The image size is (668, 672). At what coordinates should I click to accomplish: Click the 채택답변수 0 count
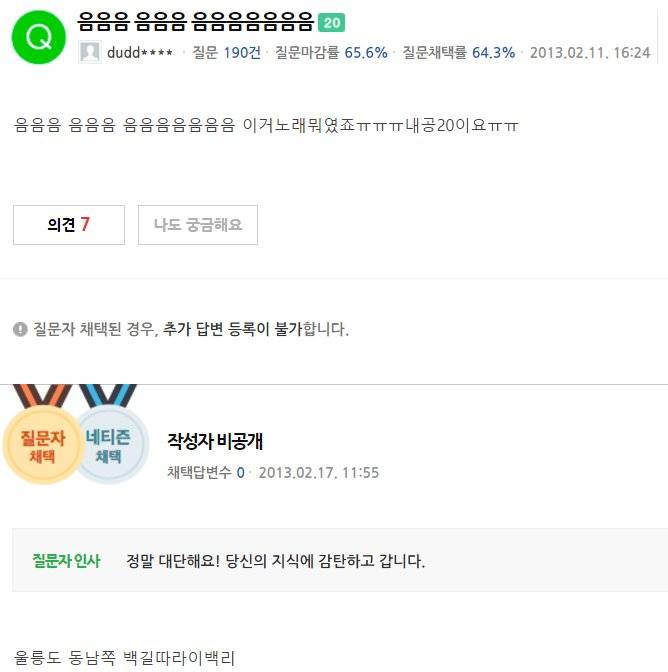coord(206,472)
